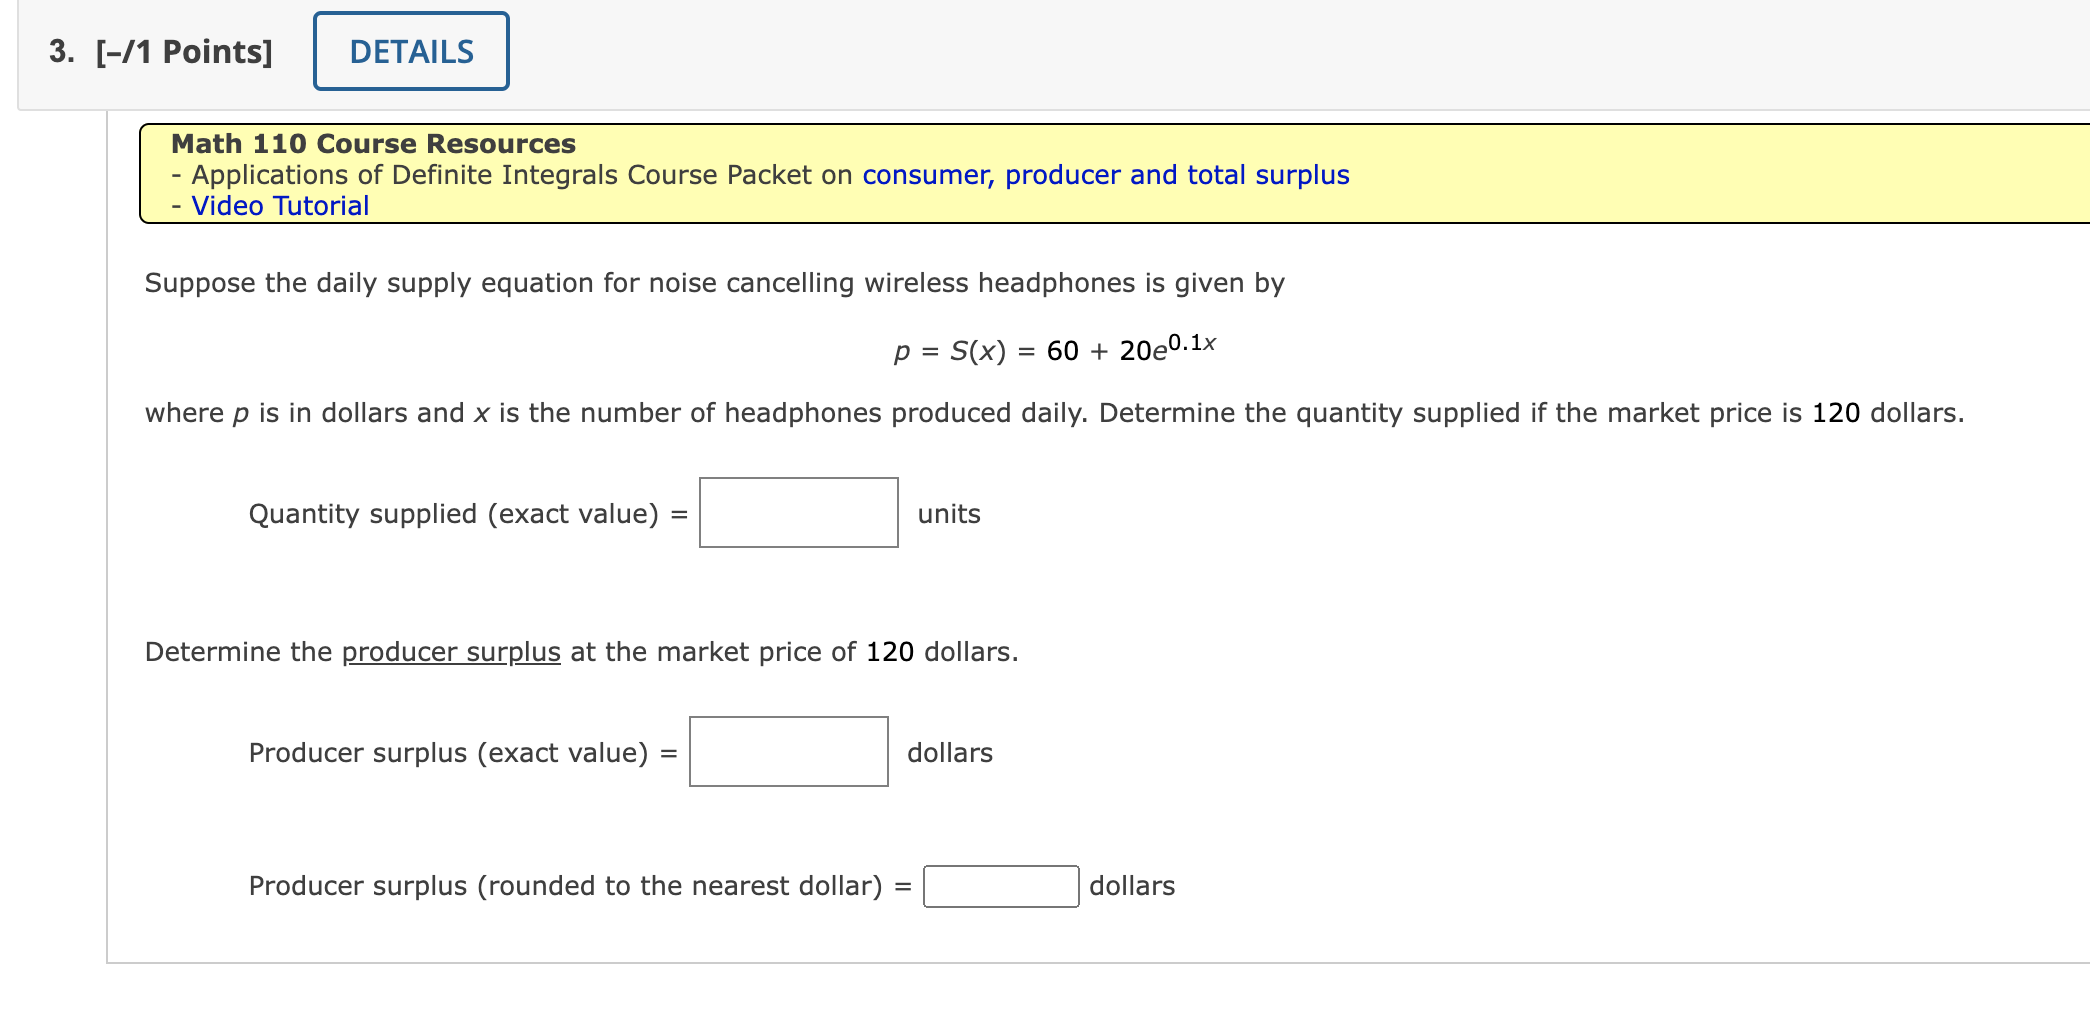Click the question 3 points label
The height and width of the screenshot is (1024, 2090).
click(161, 52)
